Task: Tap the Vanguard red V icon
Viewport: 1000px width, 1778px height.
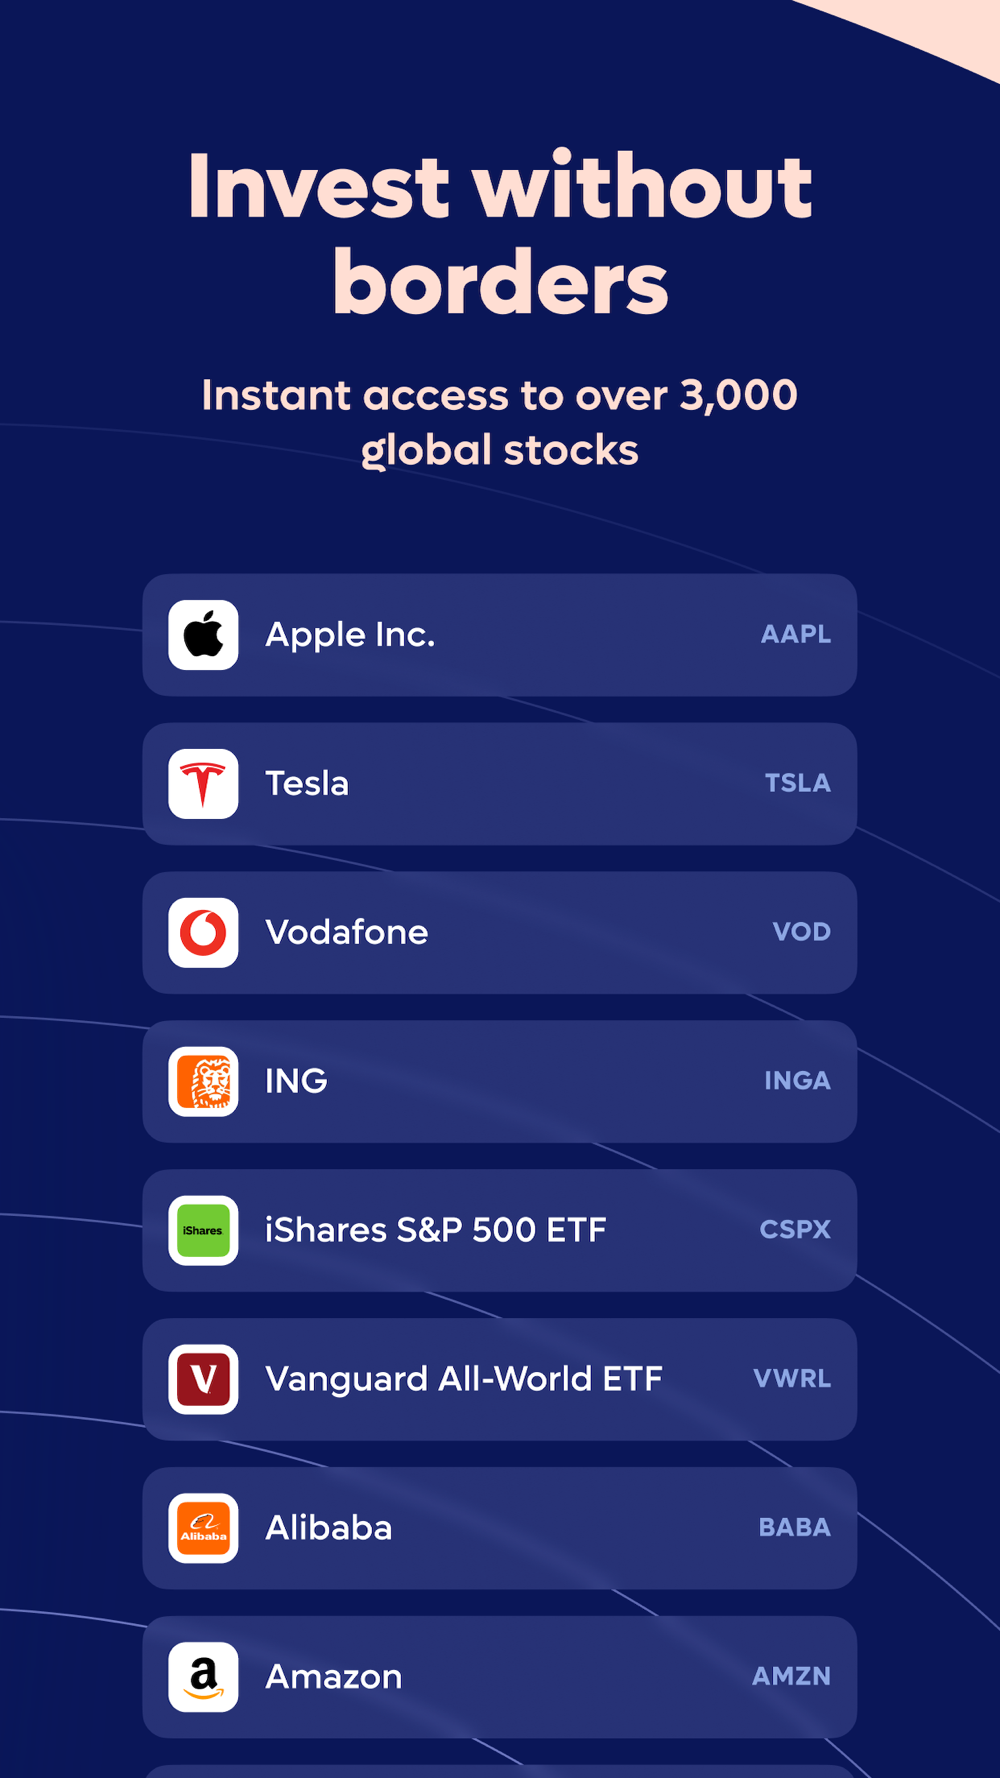Action: coord(203,1380)
